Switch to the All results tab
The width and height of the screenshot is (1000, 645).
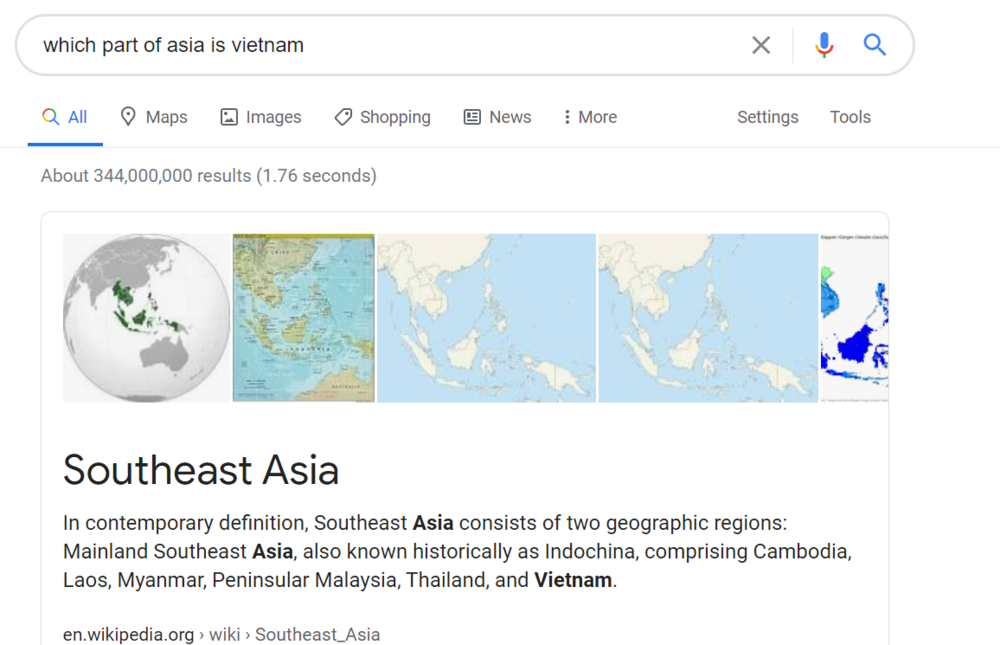pos(65,117)
